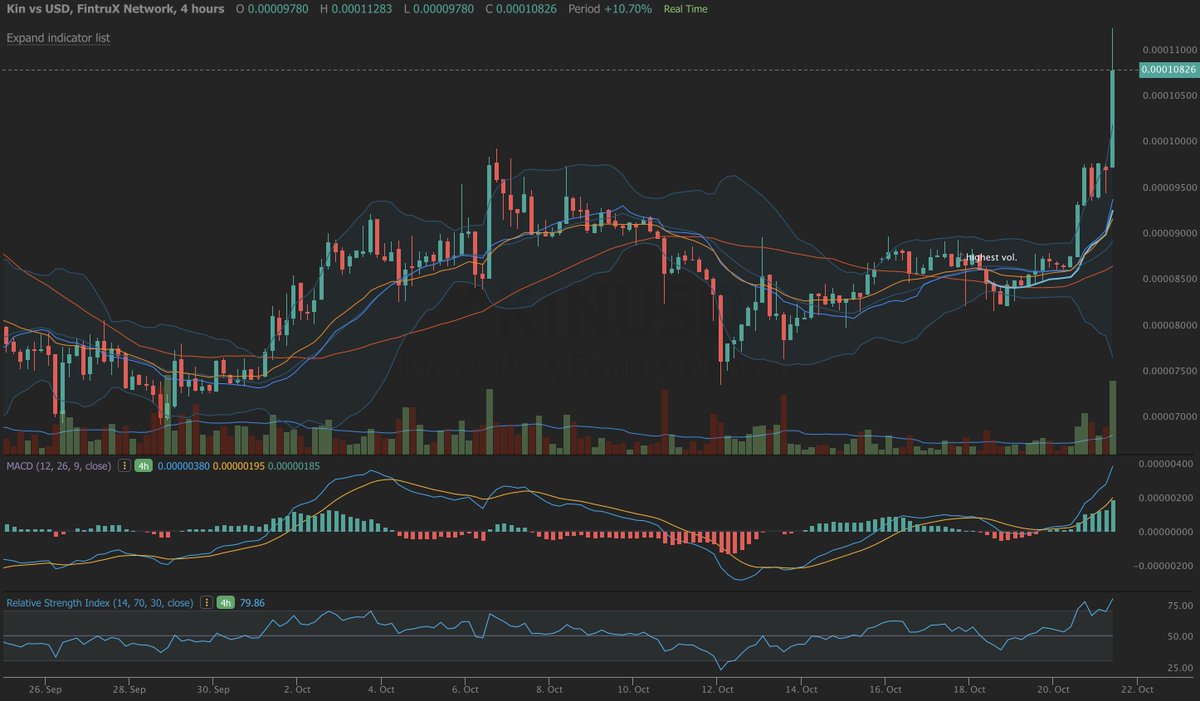Image resolution: width=1200 pixels, height=701 pixels.
Task: Click the Real Time status label
Action: [x=685, y=9]
